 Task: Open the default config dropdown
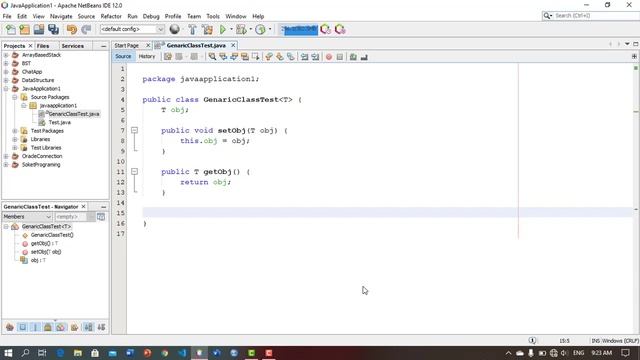tap(132, 29)
